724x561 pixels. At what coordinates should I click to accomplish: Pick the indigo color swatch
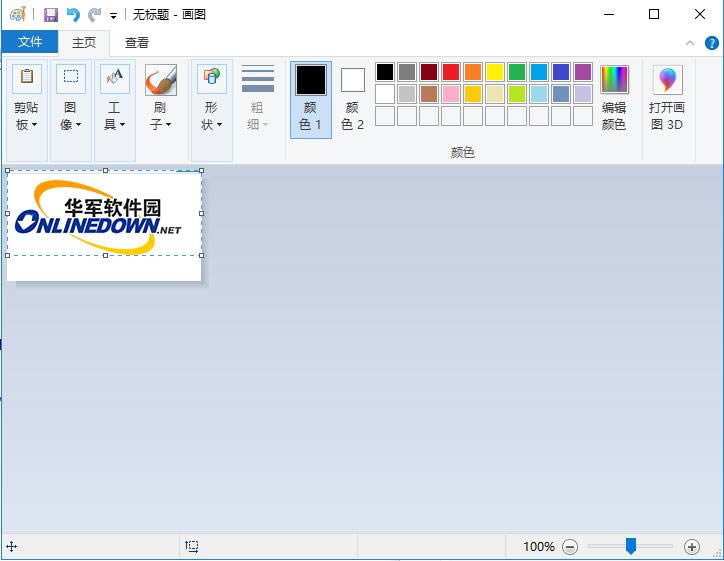coord(561,72)
